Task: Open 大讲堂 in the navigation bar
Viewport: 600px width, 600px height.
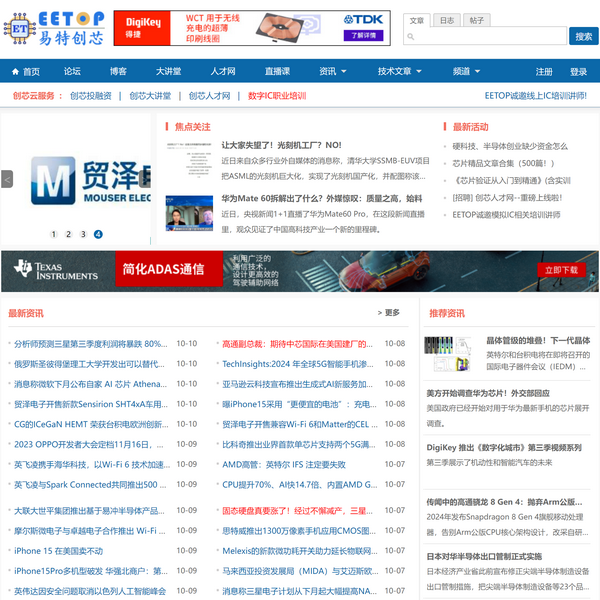Action: pyautogui.click(x=168, y=72)
